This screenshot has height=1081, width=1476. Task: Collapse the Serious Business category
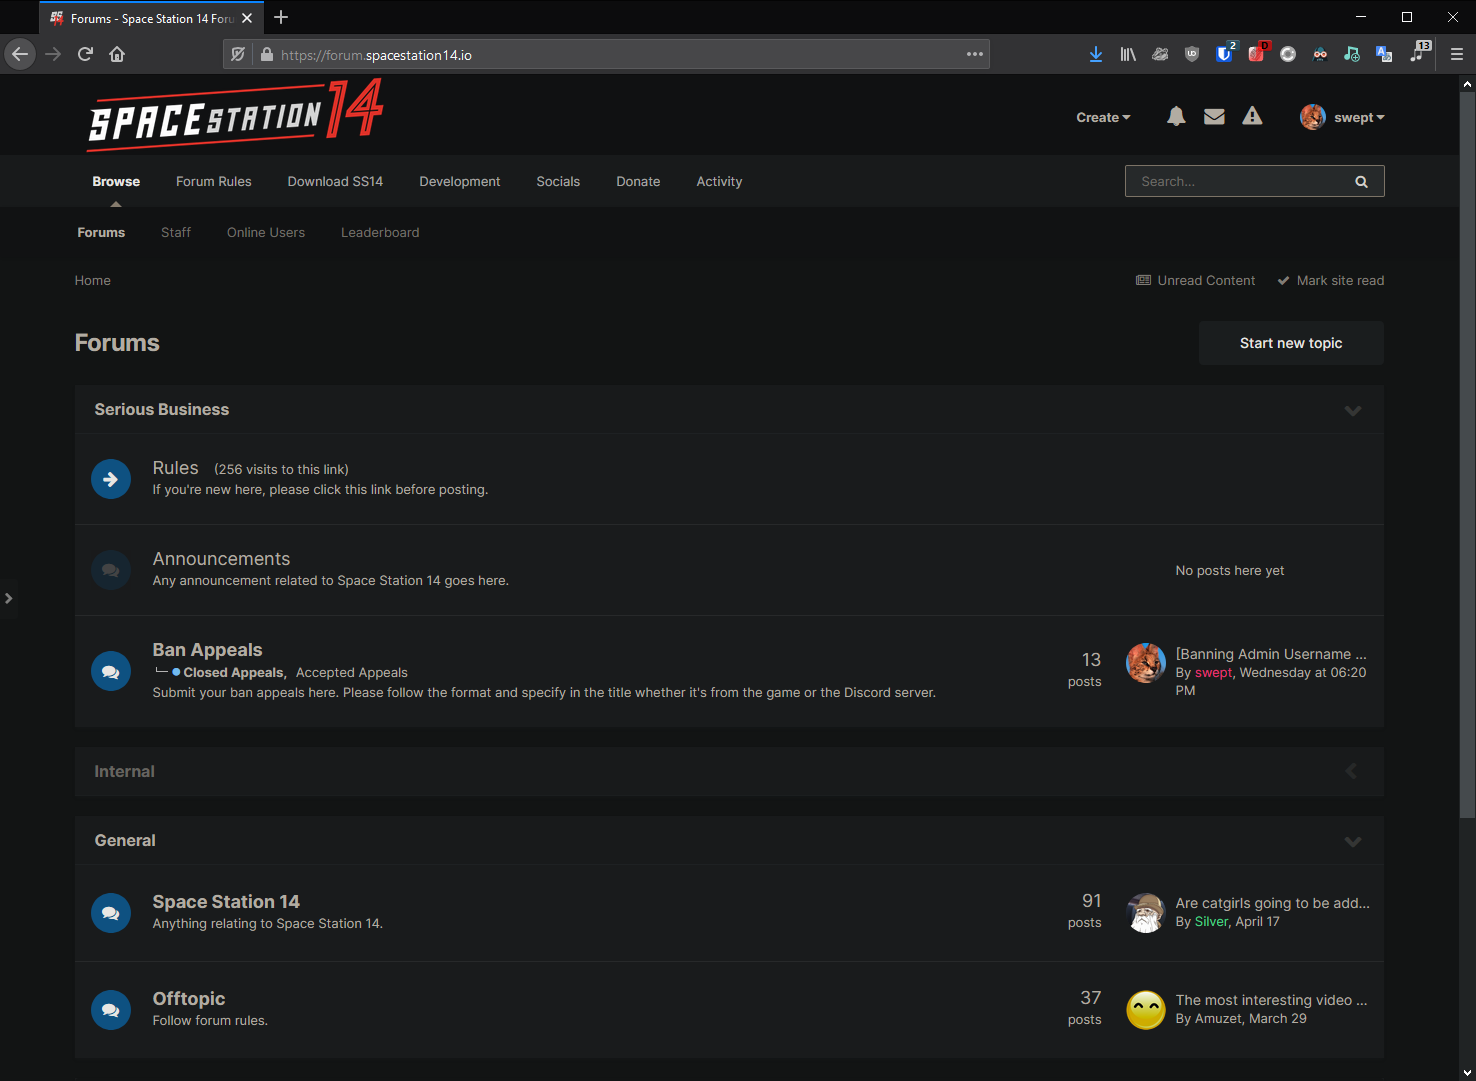point(1353,411)
